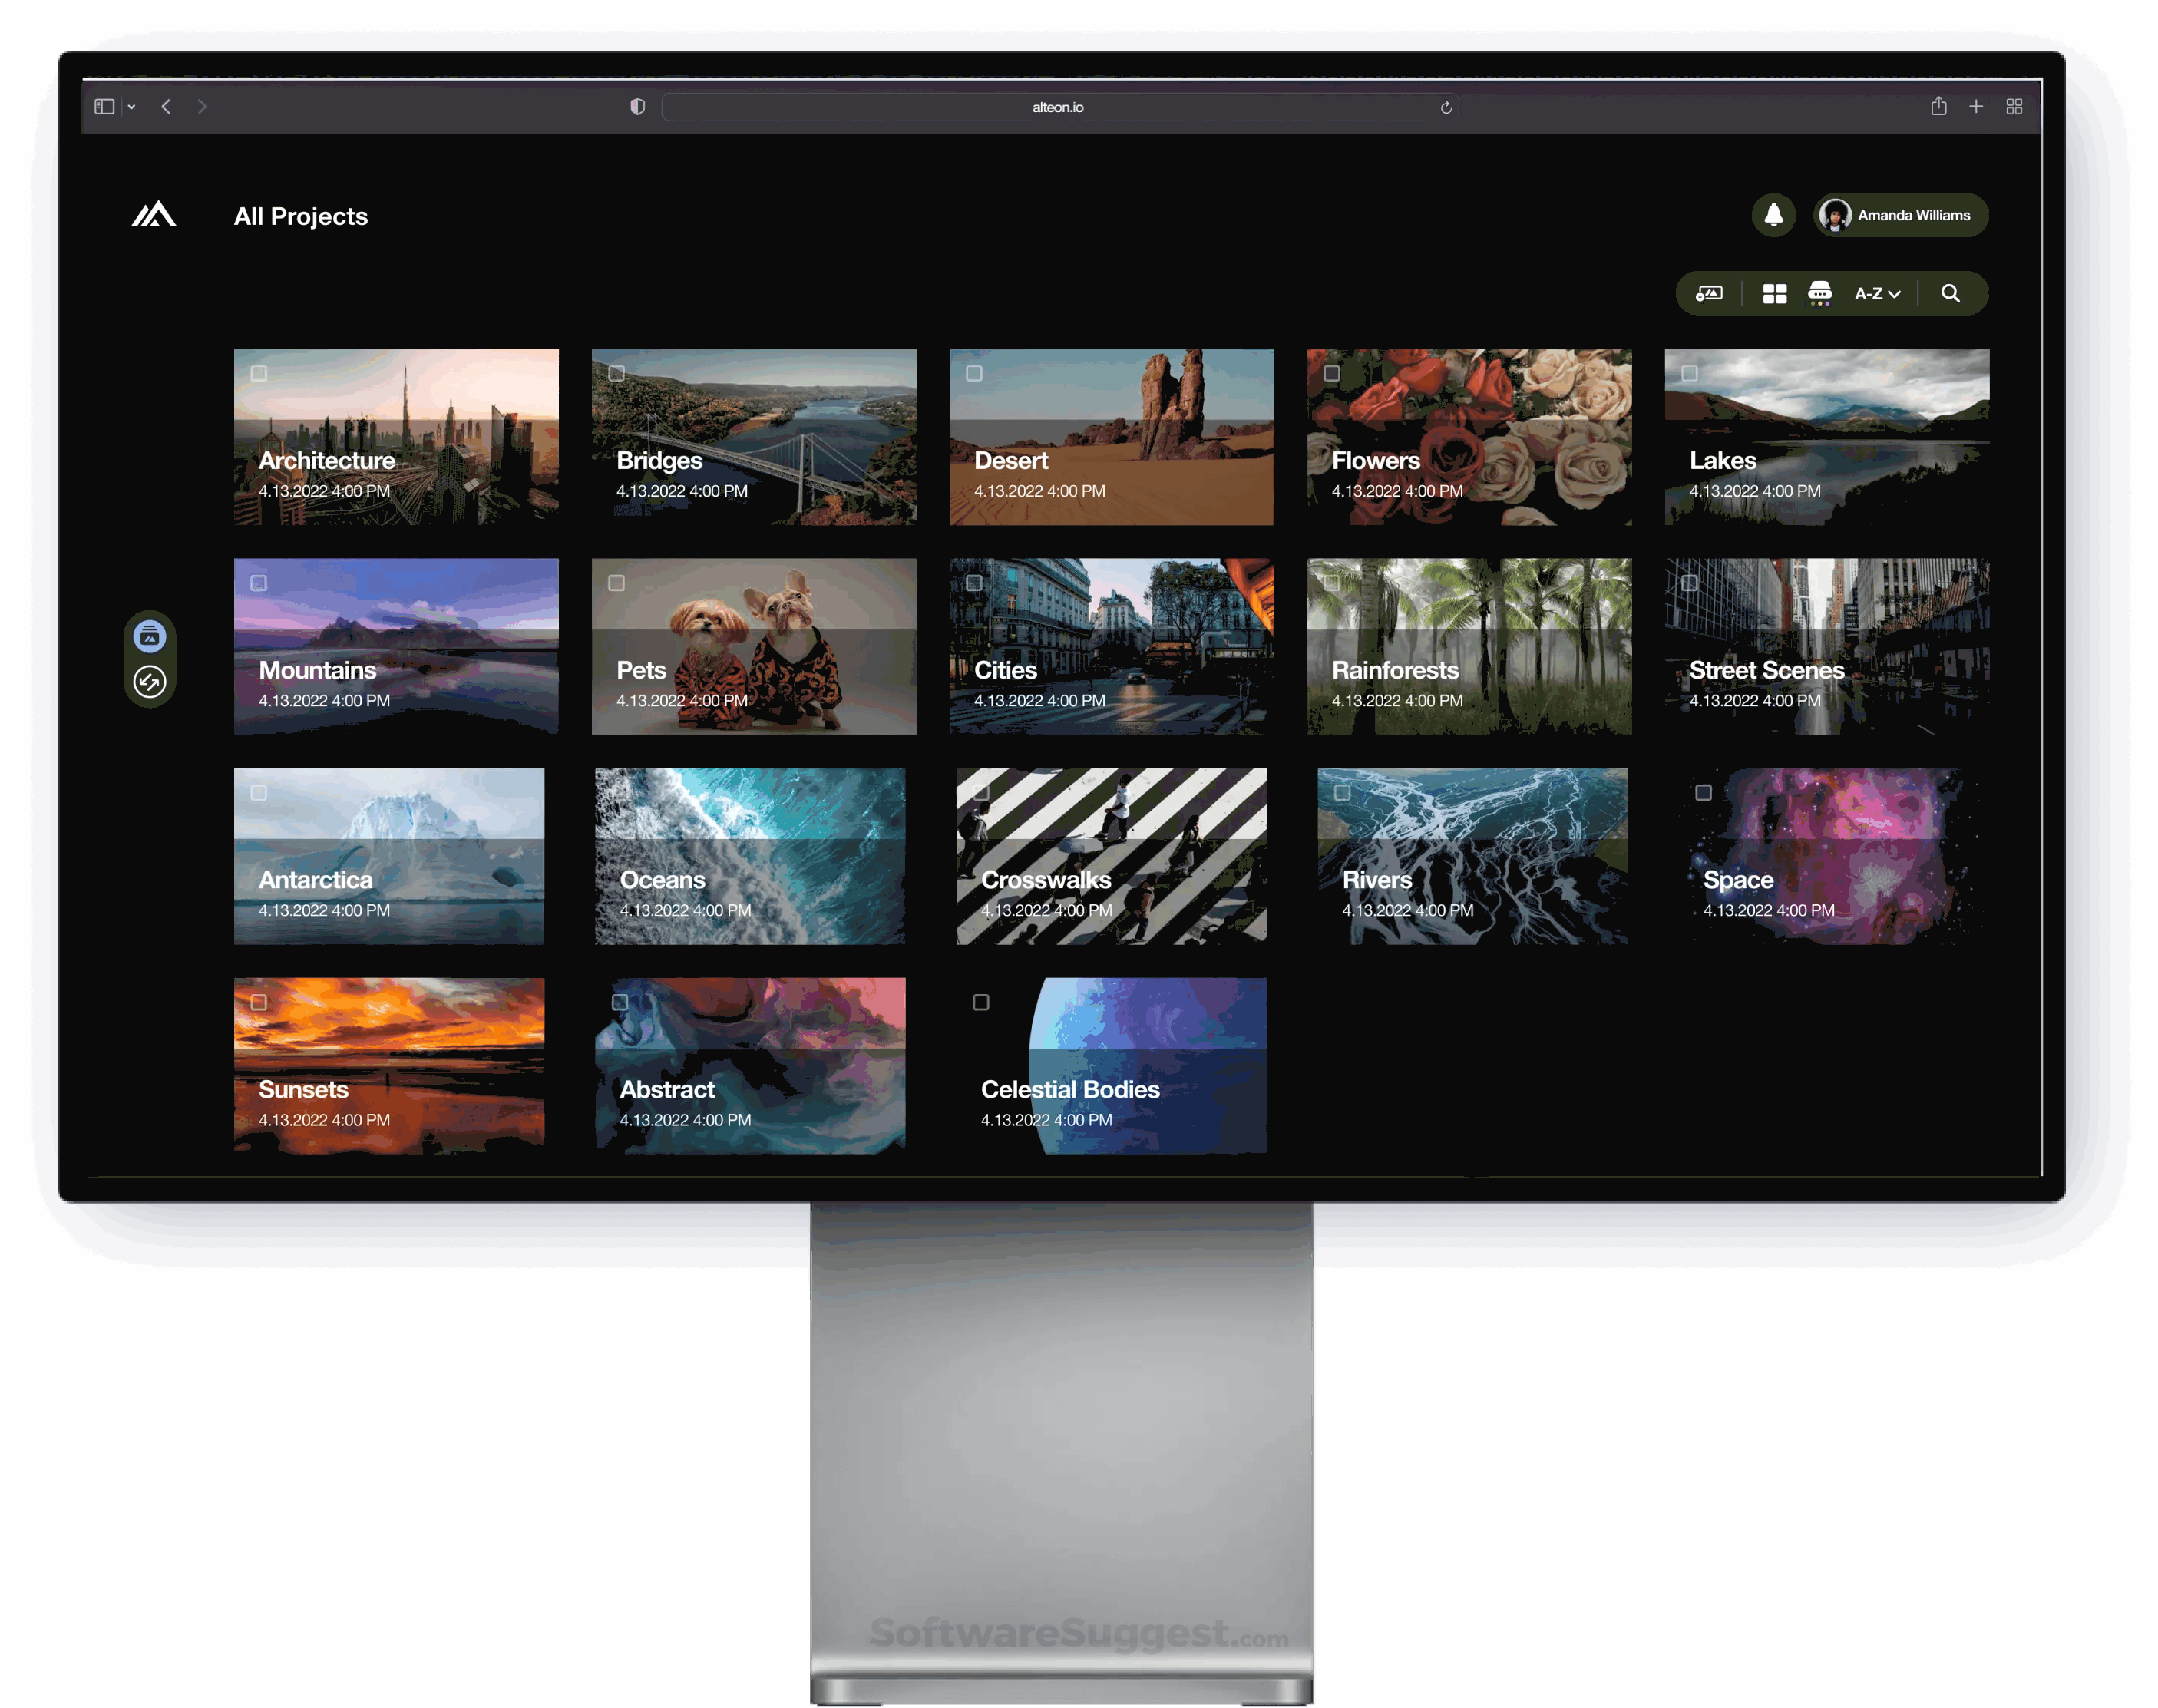
Task: Open the storage drive filter icon
Action: point(1819,293)
